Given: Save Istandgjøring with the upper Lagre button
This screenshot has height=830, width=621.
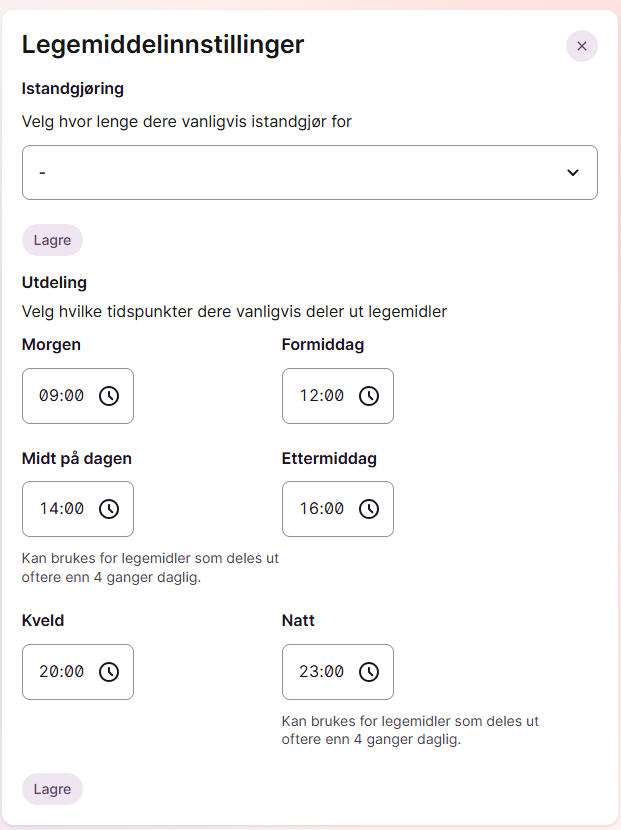Looking at the screenshot, I should [52, 240].
